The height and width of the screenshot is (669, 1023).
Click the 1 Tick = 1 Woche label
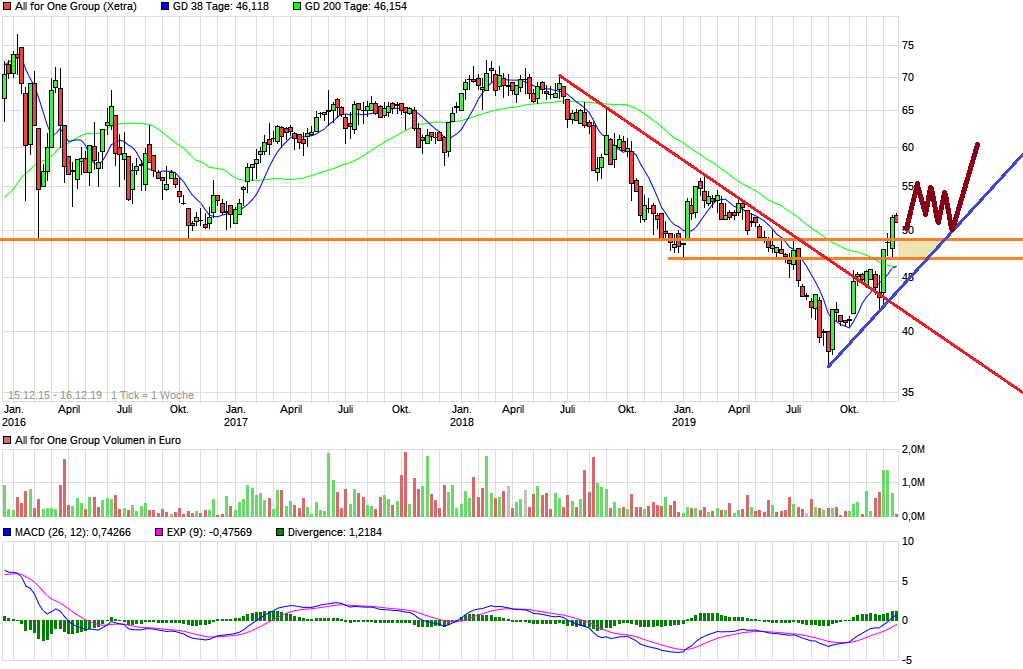(152, 395)
